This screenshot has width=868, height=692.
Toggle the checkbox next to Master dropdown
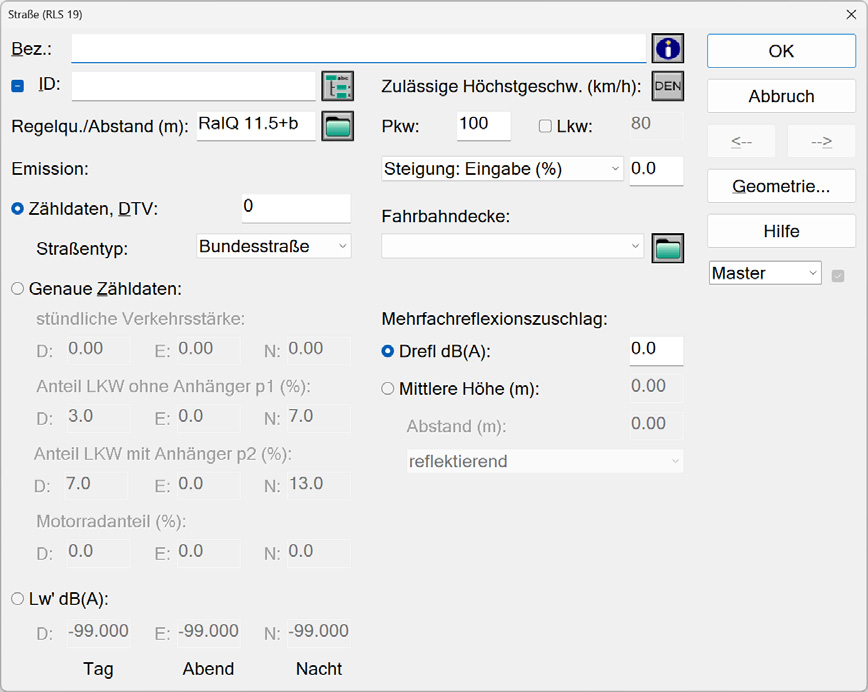(x=838, y=276)
